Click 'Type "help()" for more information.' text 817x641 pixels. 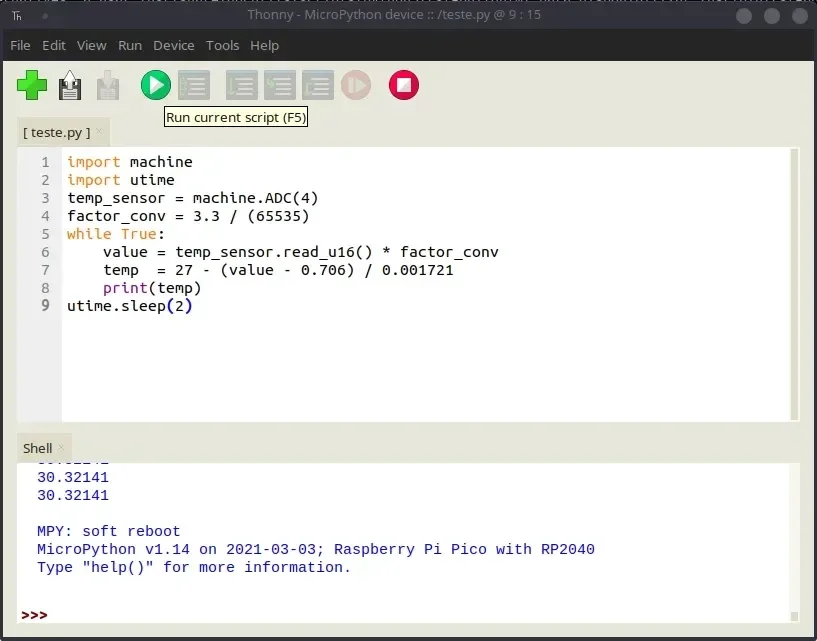194,568
